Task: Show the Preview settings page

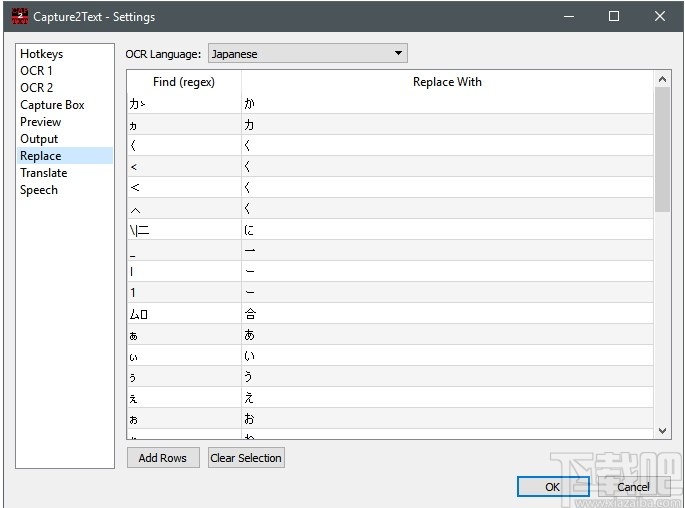Action: [41, 122]
